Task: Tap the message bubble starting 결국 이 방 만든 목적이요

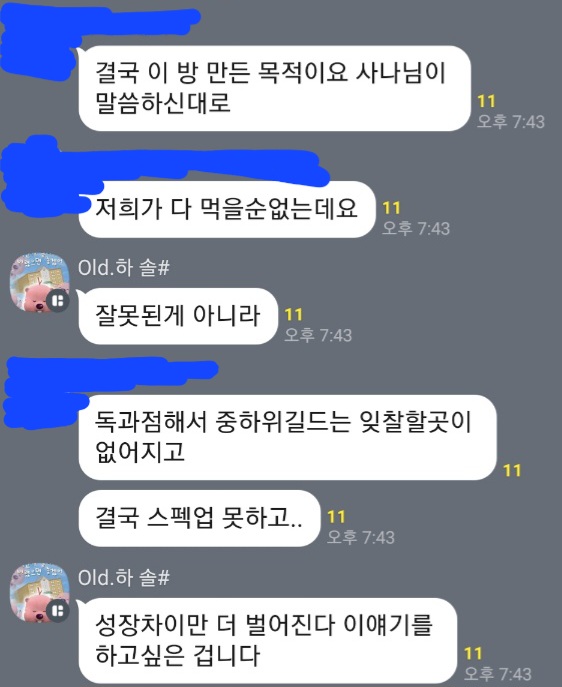Action: (x=275, y=88)
